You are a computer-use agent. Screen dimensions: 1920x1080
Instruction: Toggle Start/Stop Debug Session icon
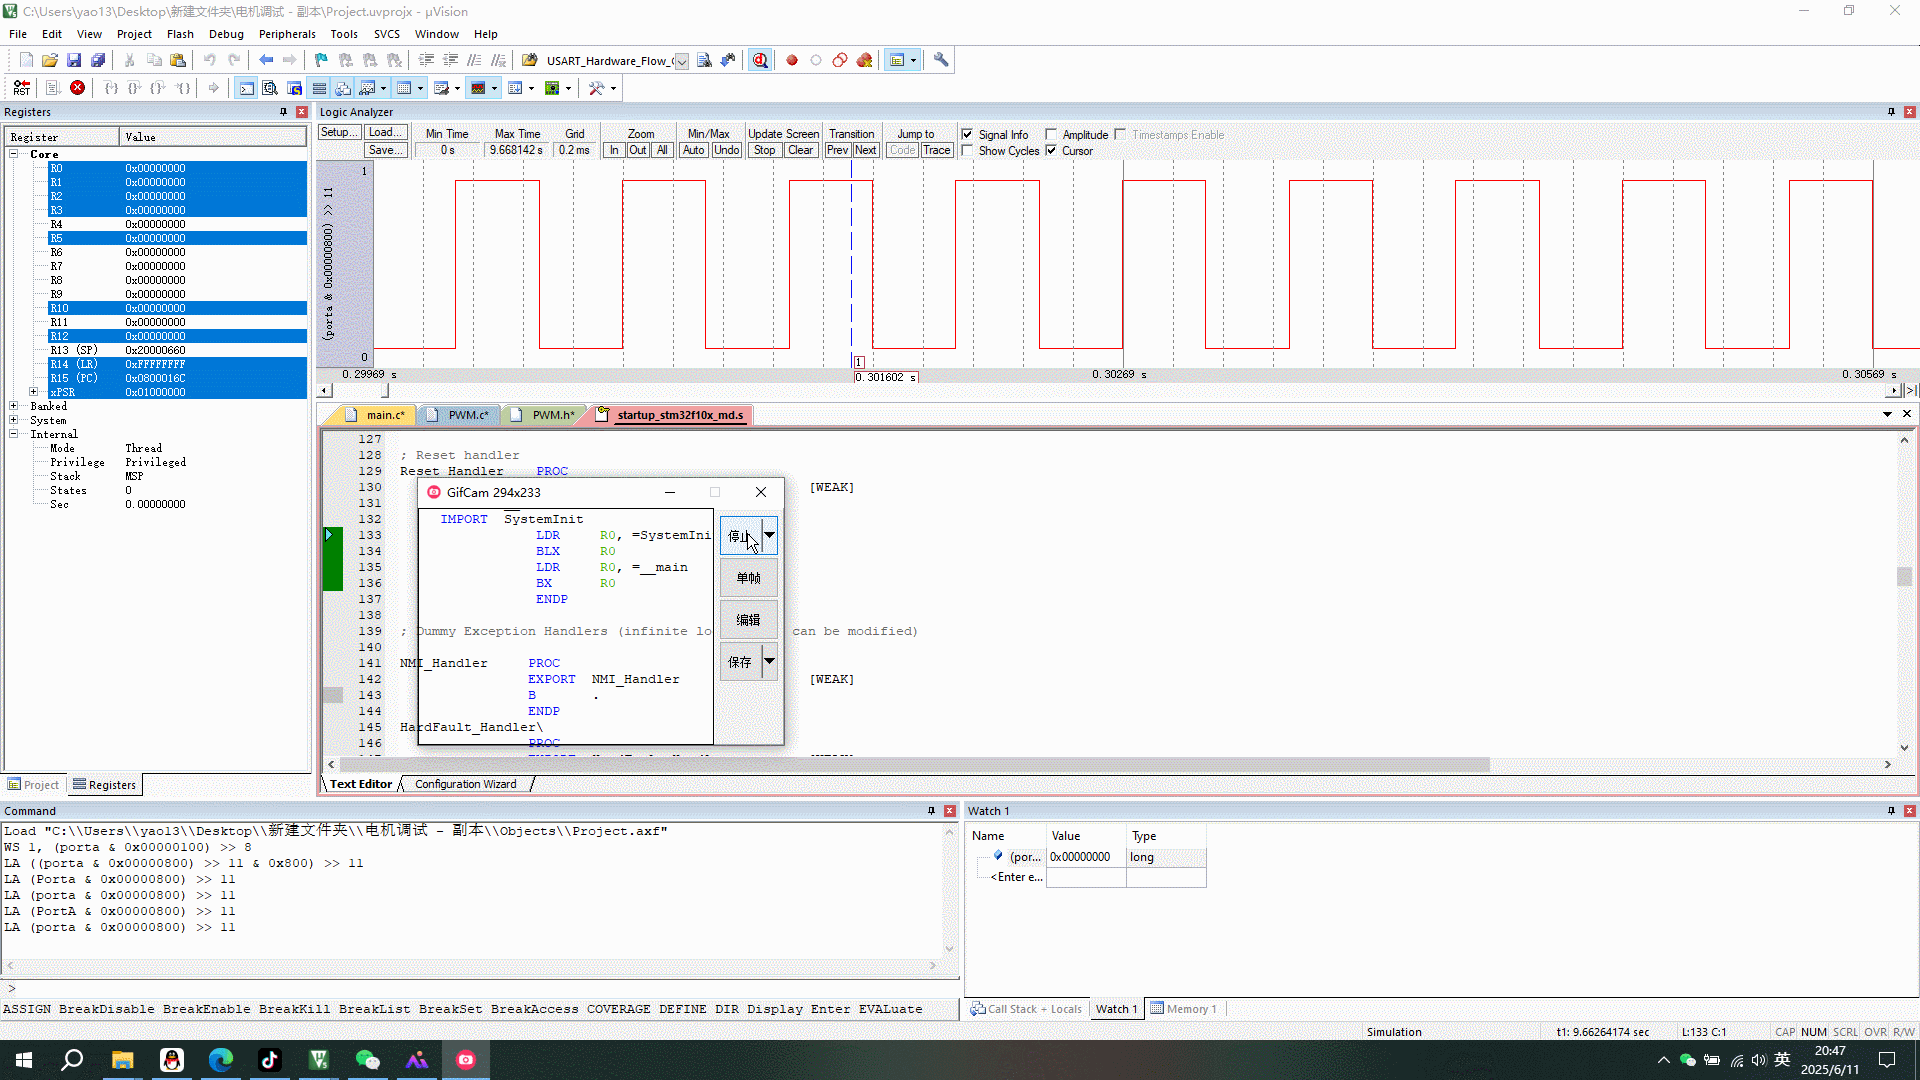pyautogui.click(x=760, y=60)
